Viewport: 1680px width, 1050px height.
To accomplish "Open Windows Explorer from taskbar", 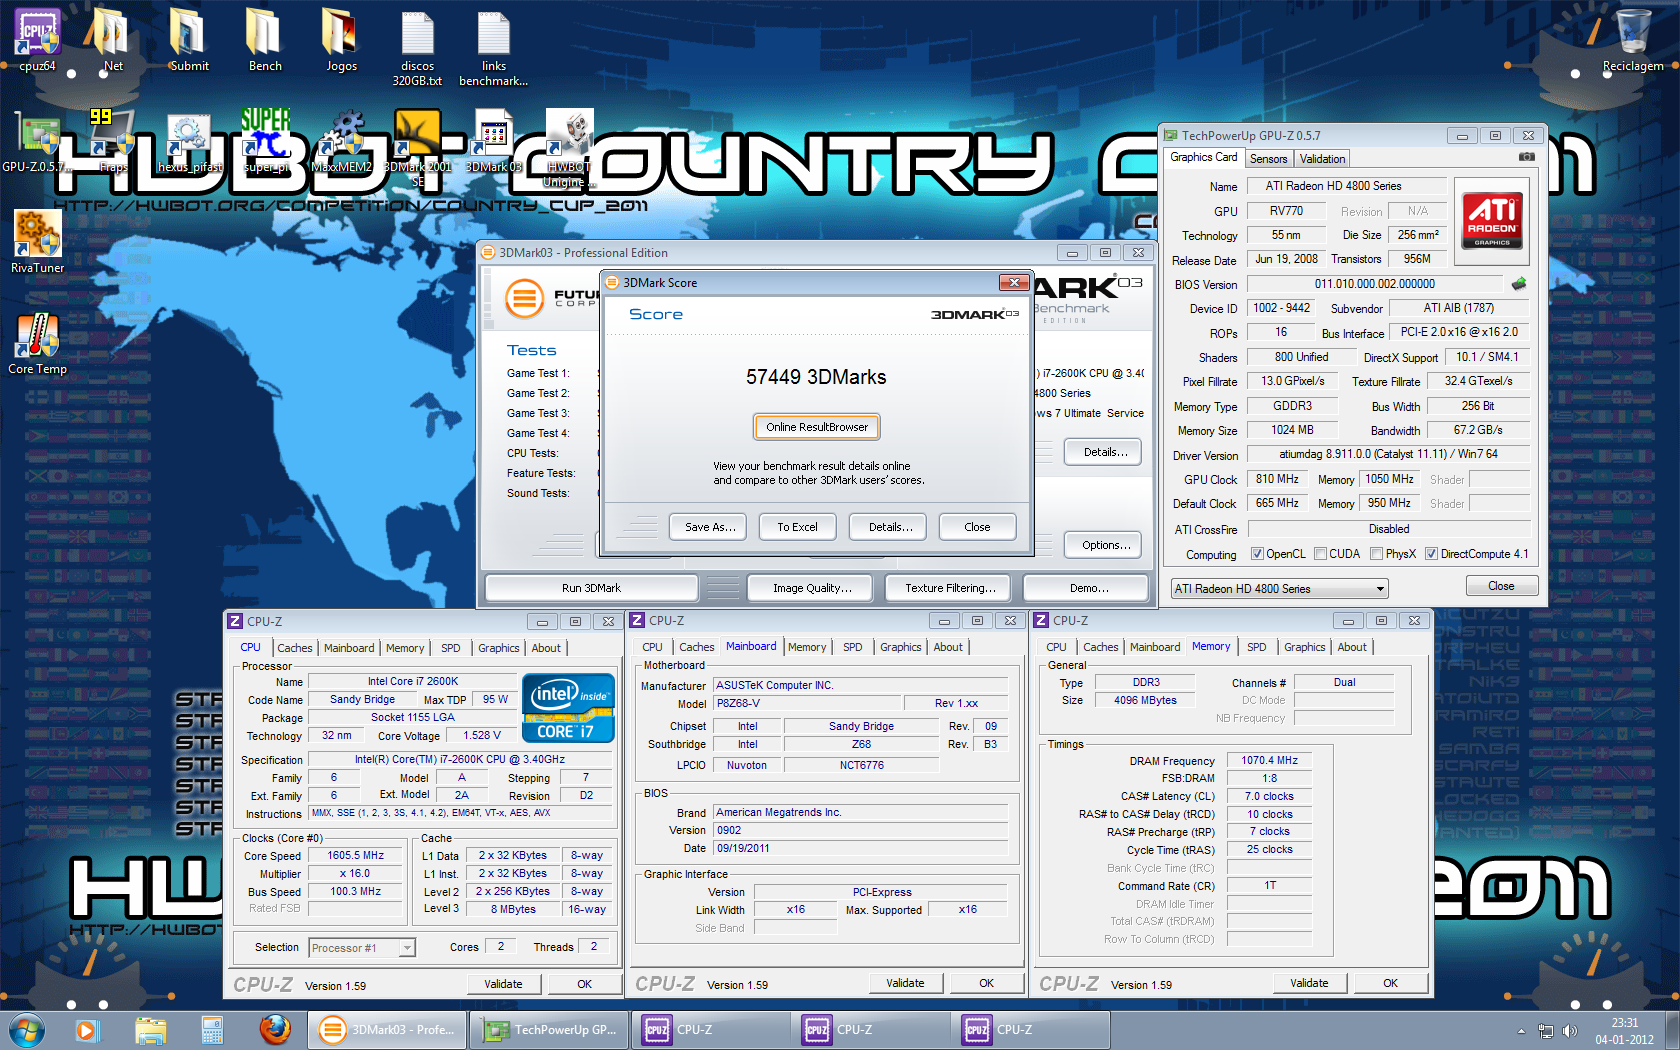I will click(x=150, y=1029).
